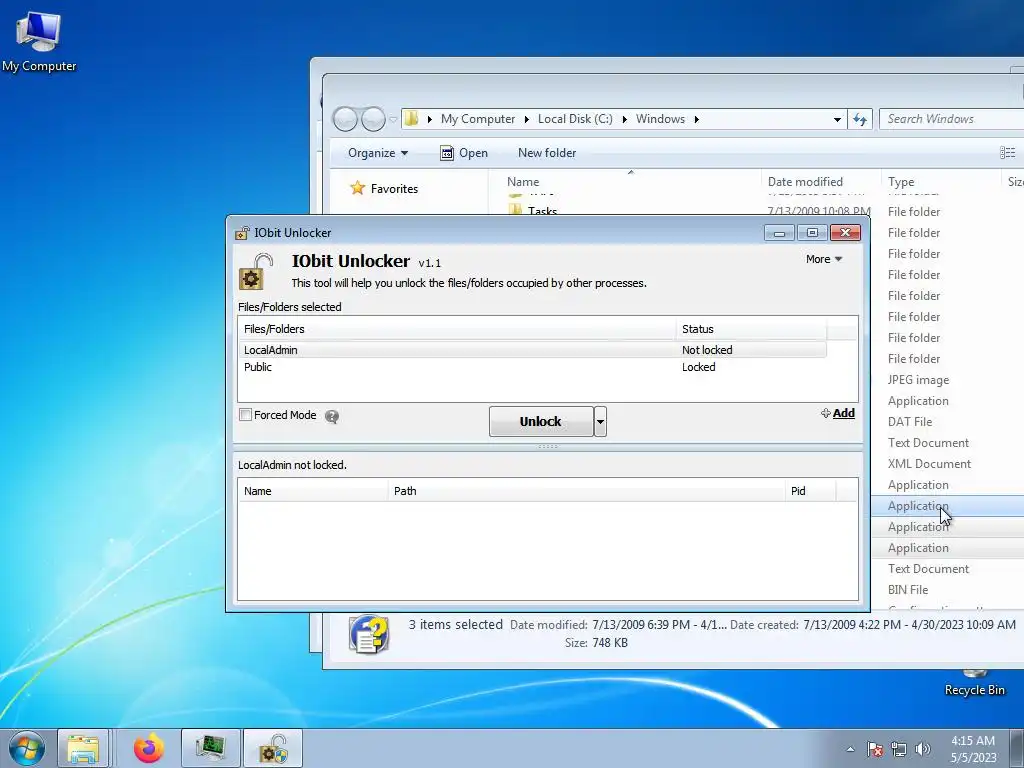Click the Search Windows input field
Image resolution: width=1024 pixels, height=768 pixels.
(952, 119)
